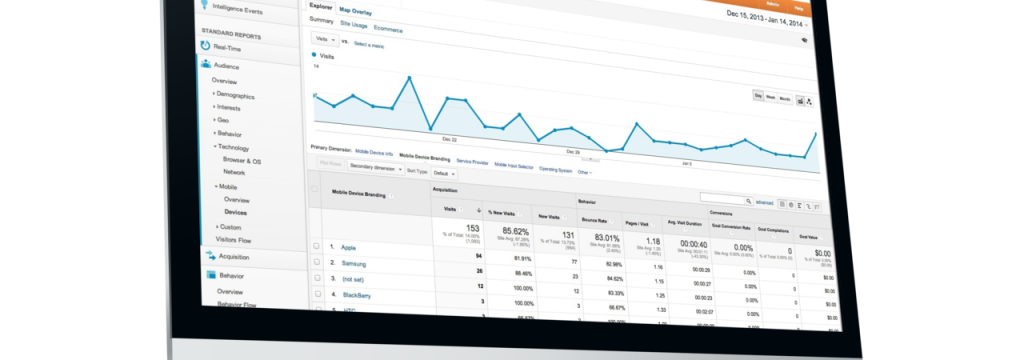Click the Acquisition section icon
Screen dimensions: 1024x360
210,255
